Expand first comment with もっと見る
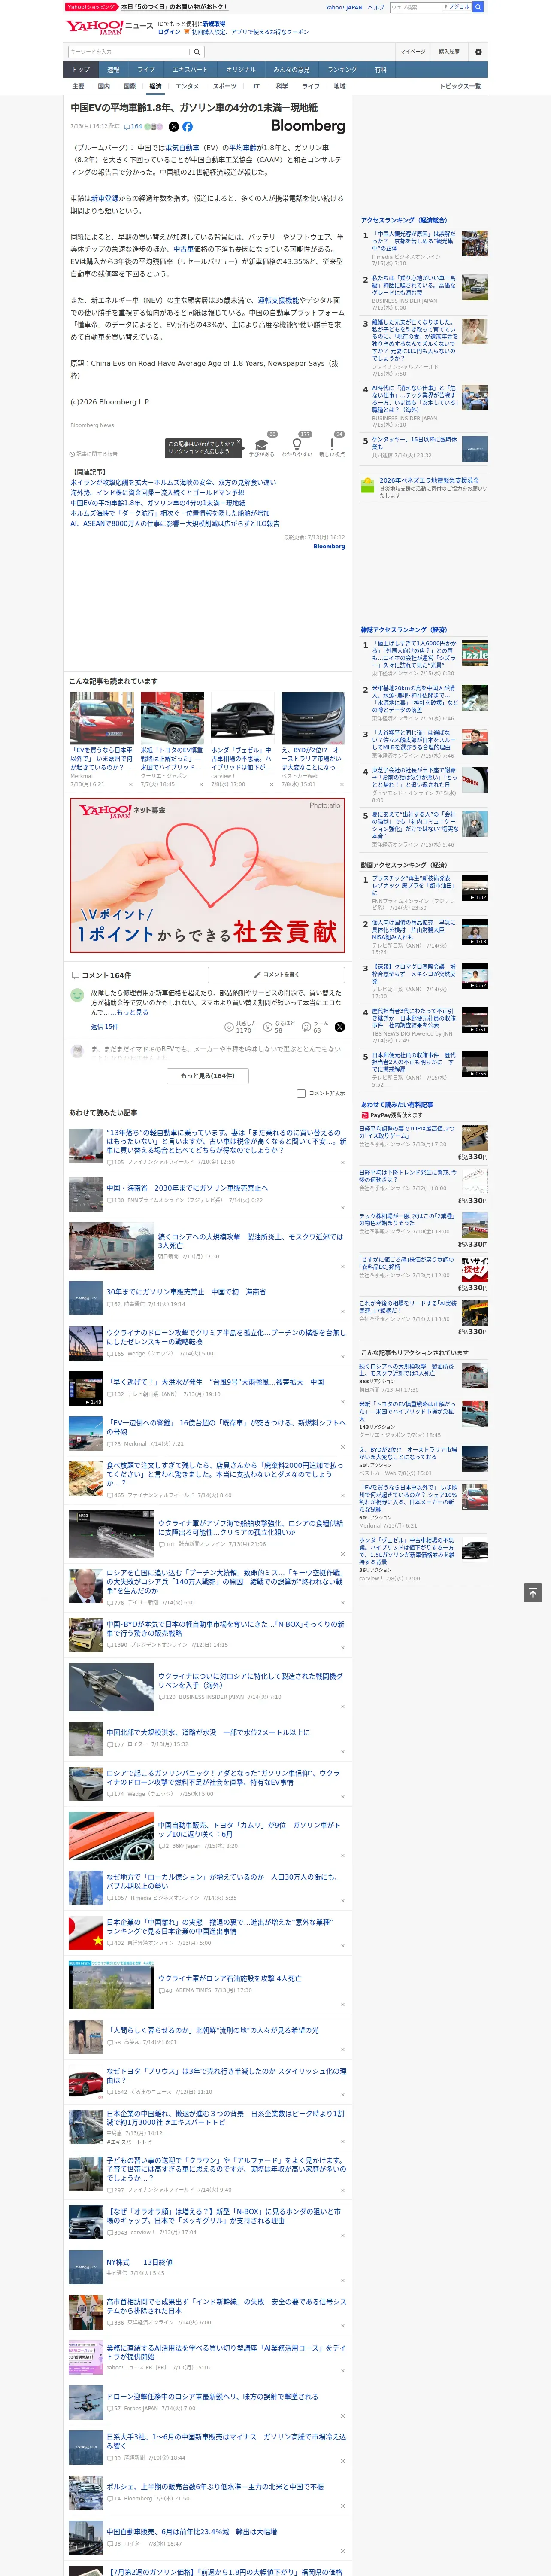Image resolution: width=551 pixels, height=2576 pixels. coord(134,1012)
